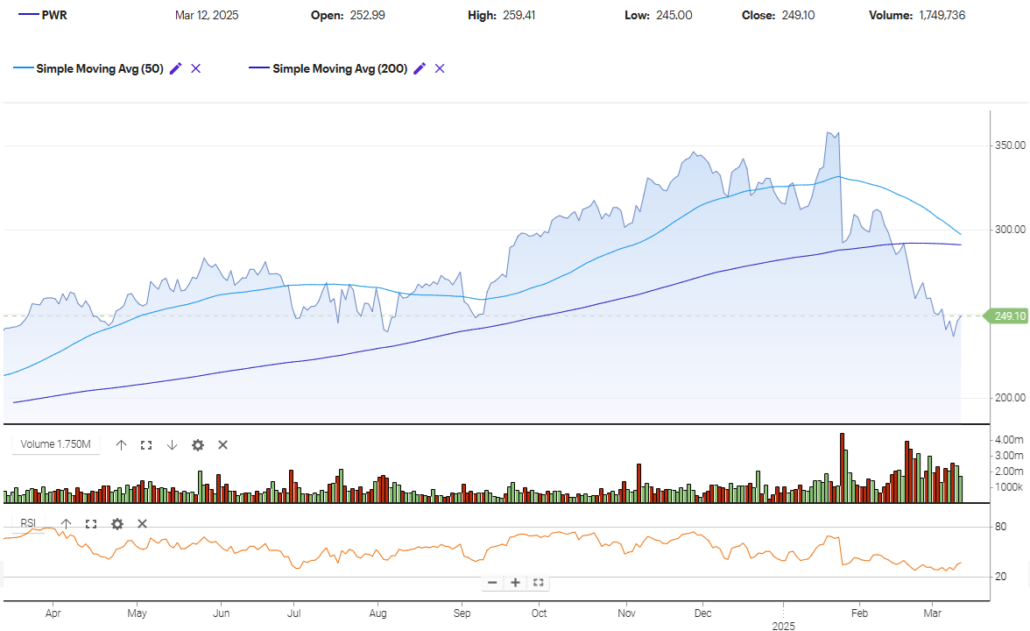The height and width of the screenshot is (631, 1030).
Task: Remove the Simple Moving Avg (50) indicator
Action: click(x=196, y=69)
